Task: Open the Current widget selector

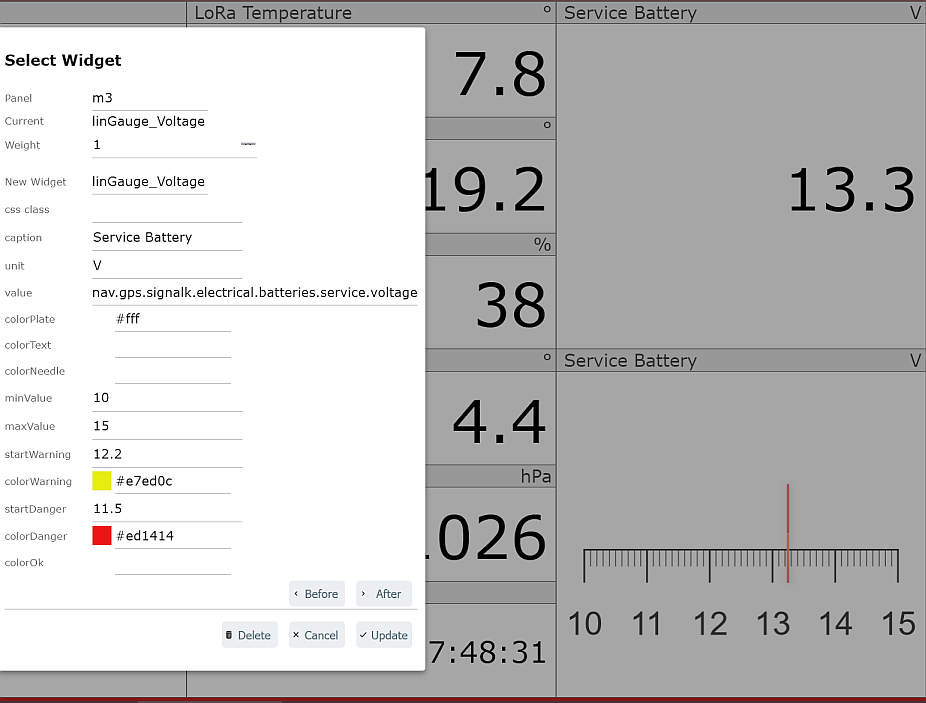Action: pos(150,121)
